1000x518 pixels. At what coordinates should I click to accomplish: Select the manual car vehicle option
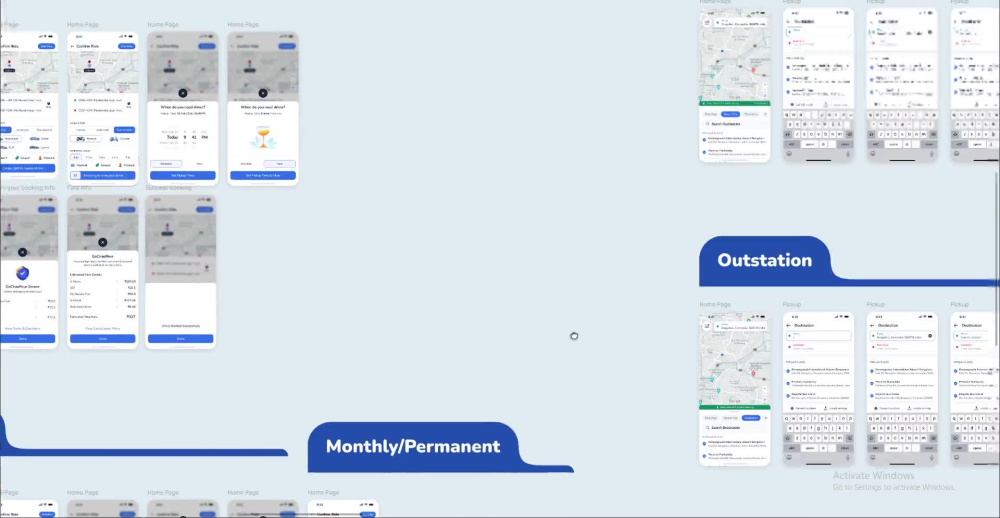pyautogui.click(x=86, y=138)
